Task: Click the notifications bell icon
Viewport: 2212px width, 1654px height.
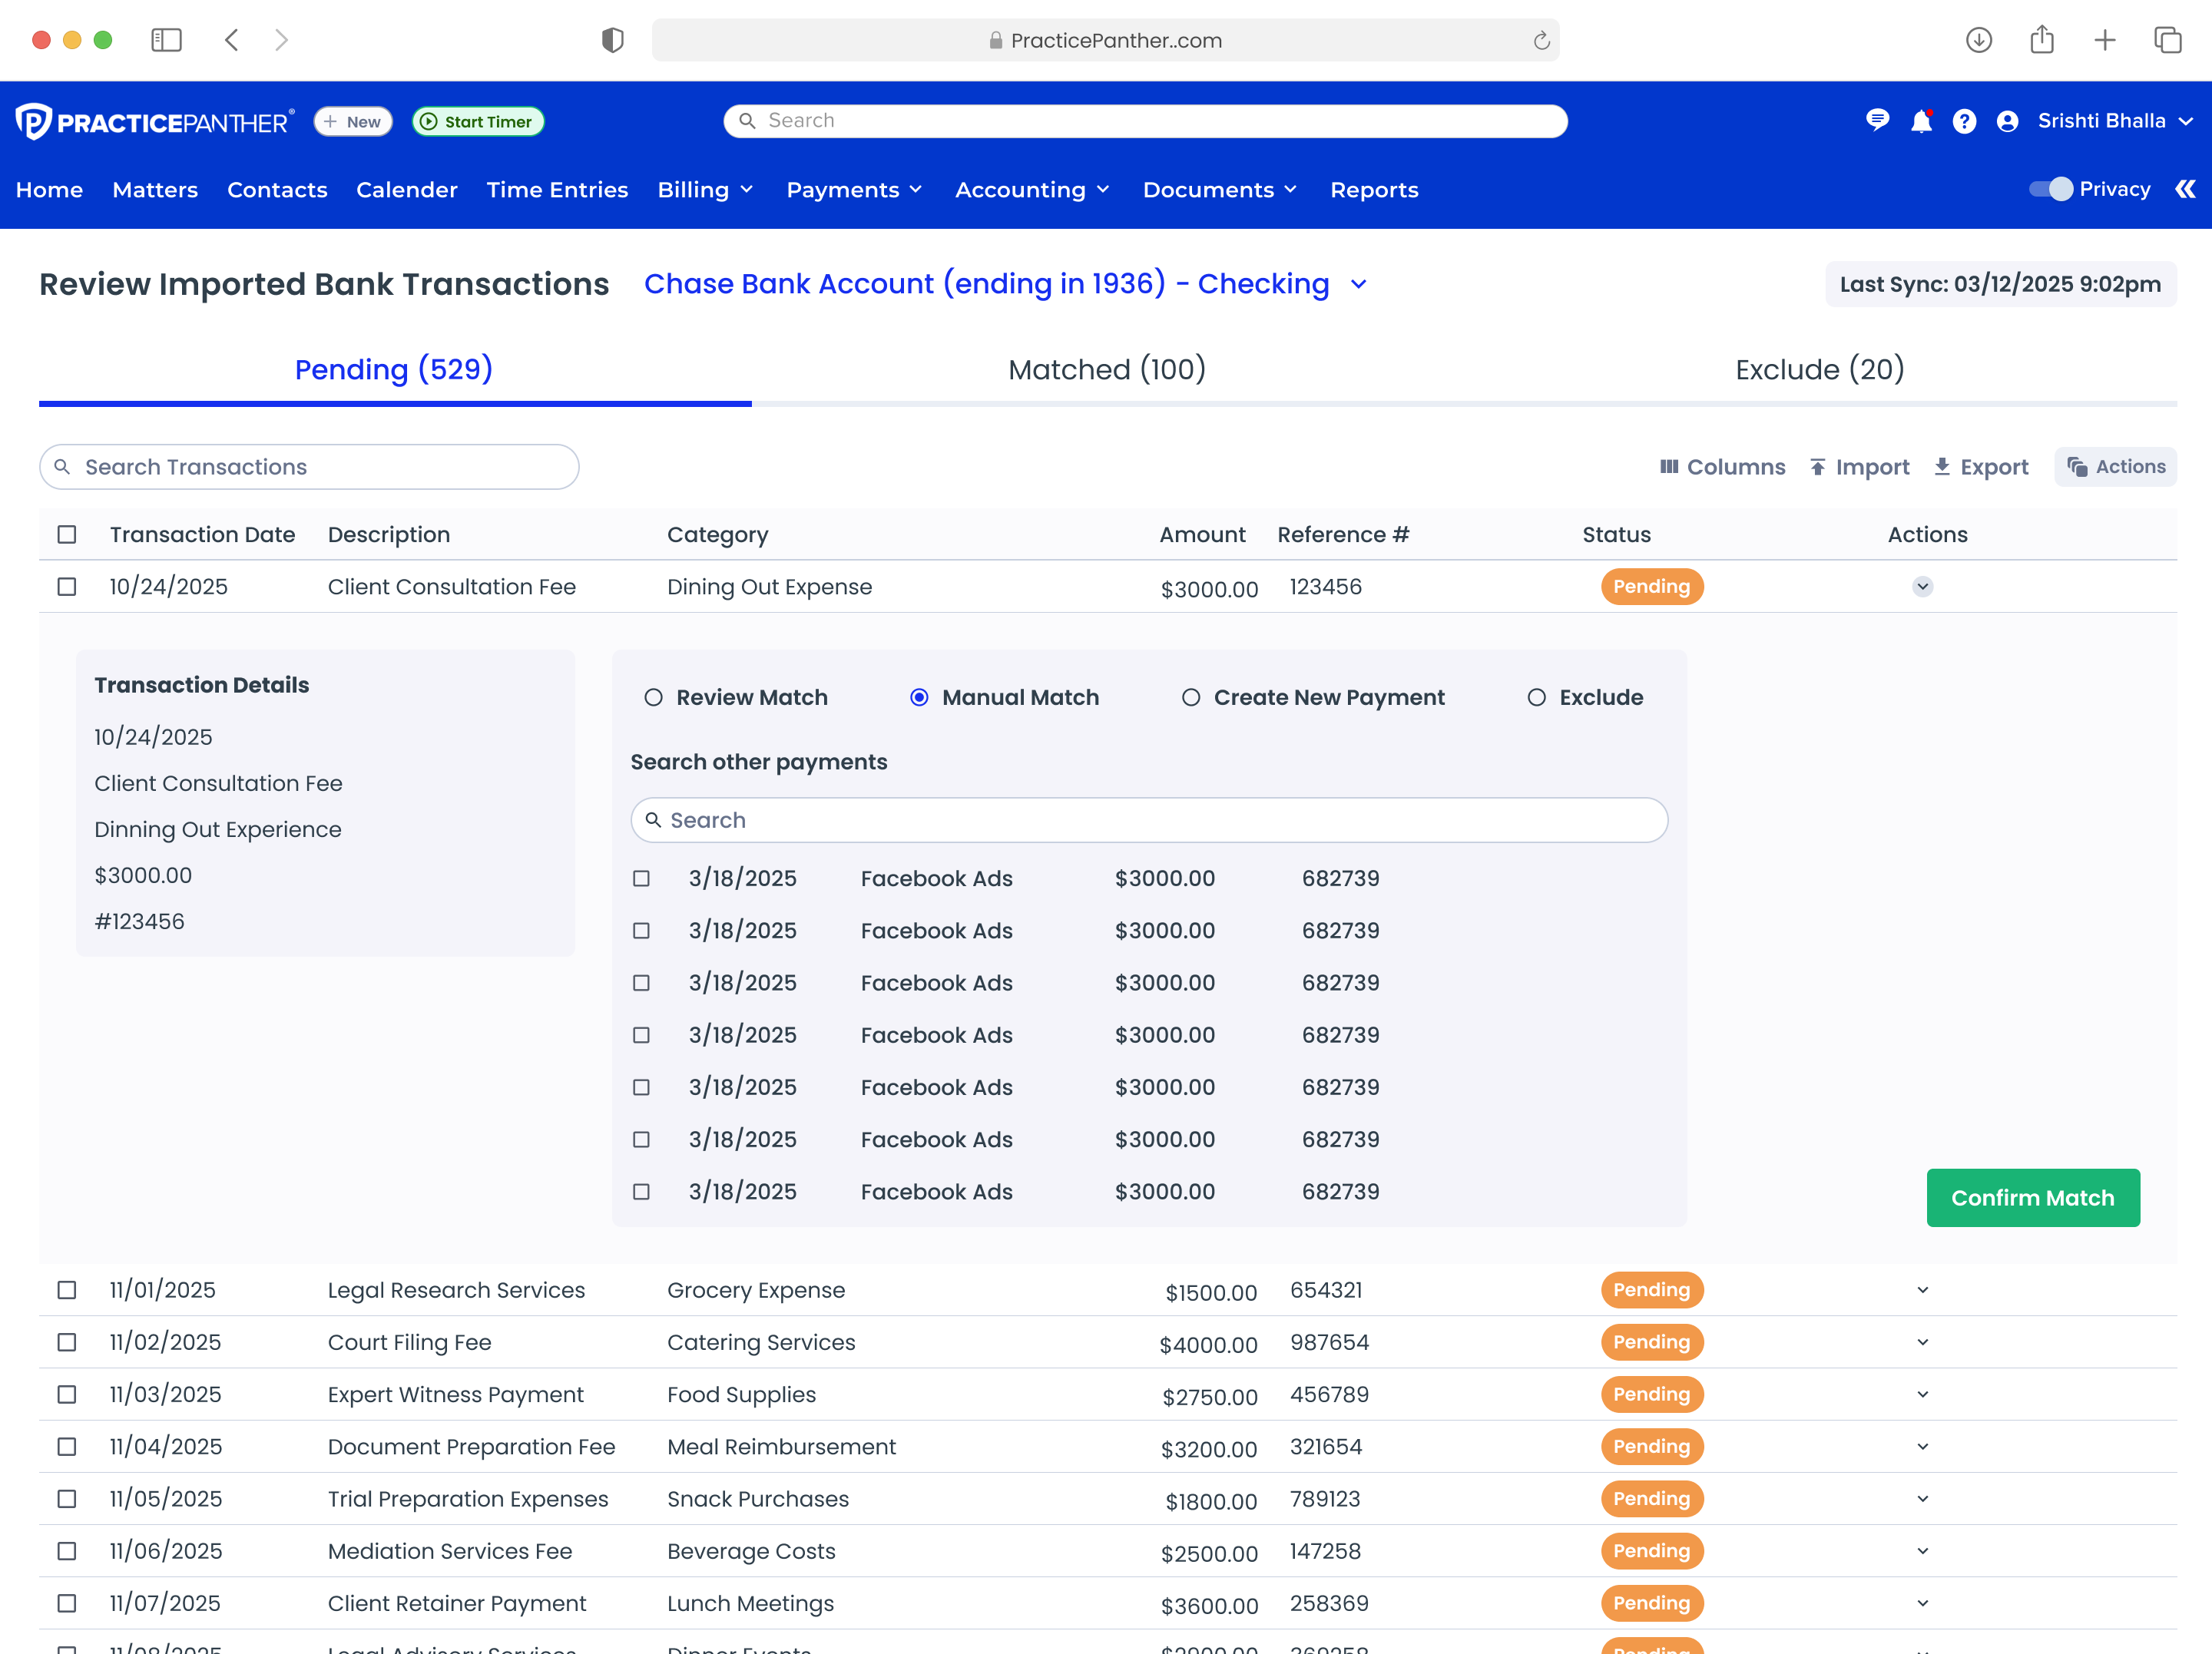Action: pos(1921,121)
